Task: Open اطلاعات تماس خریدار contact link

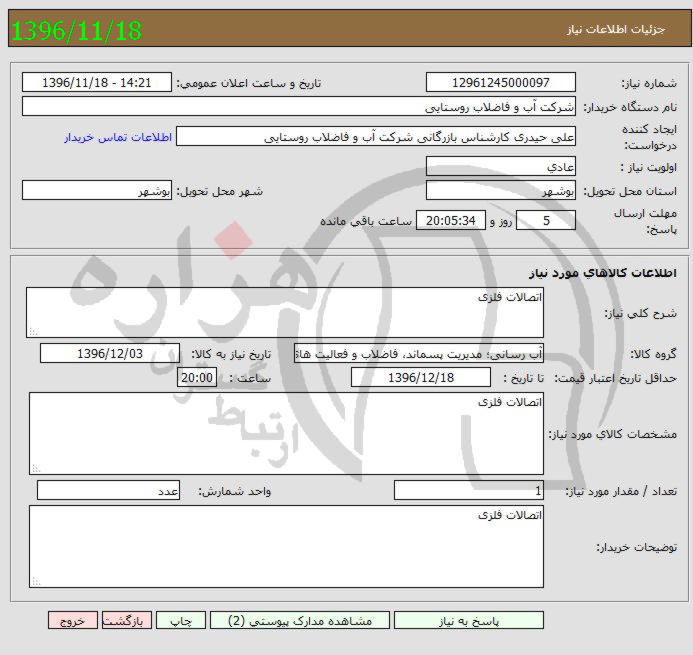Action: click(x=118, y=137)
